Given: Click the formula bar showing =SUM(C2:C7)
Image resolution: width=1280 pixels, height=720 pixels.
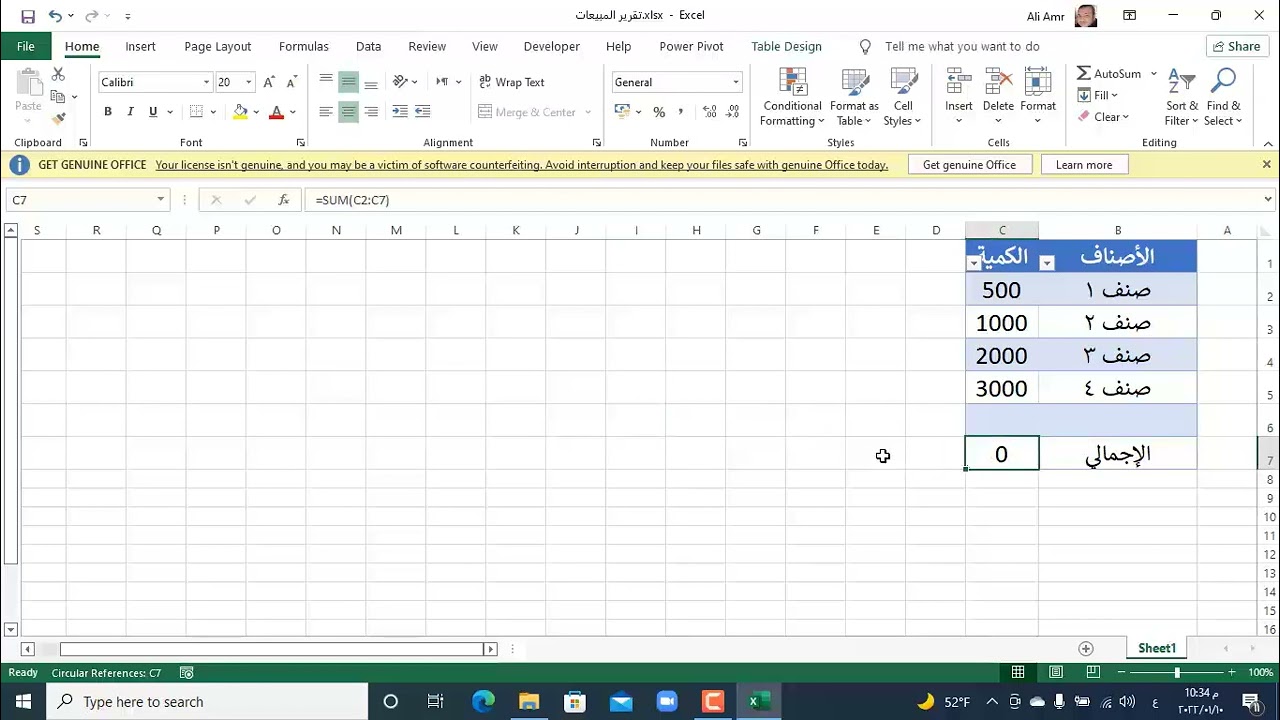Looking at the screenshot, I should click(784, 200).
